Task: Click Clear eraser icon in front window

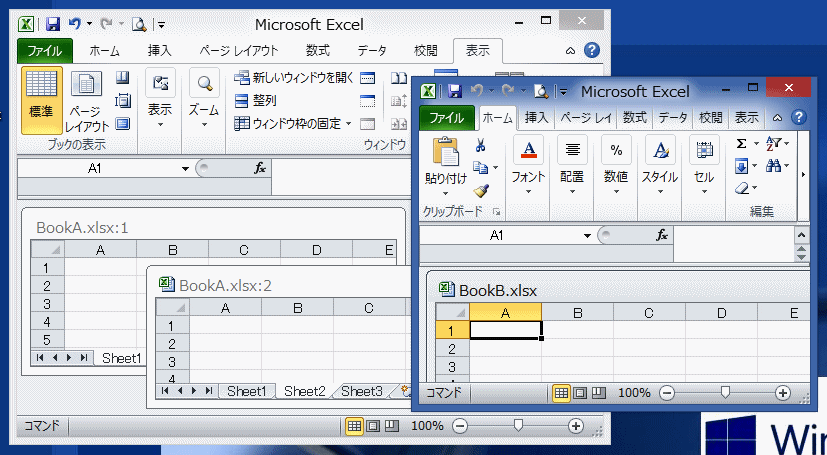Action: click(x=742, y=188)
